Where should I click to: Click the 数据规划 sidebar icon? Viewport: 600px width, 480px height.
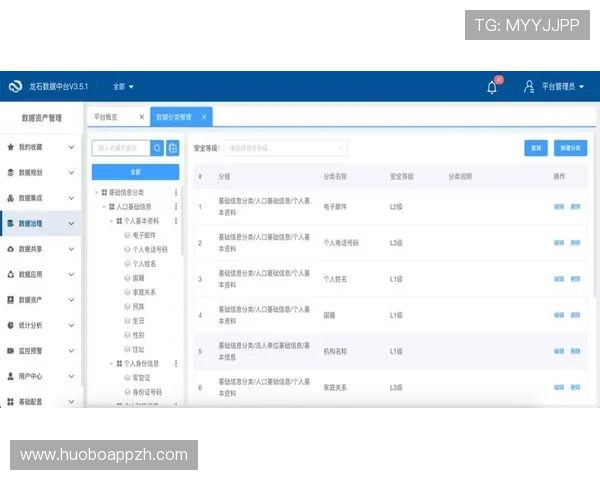11,173
